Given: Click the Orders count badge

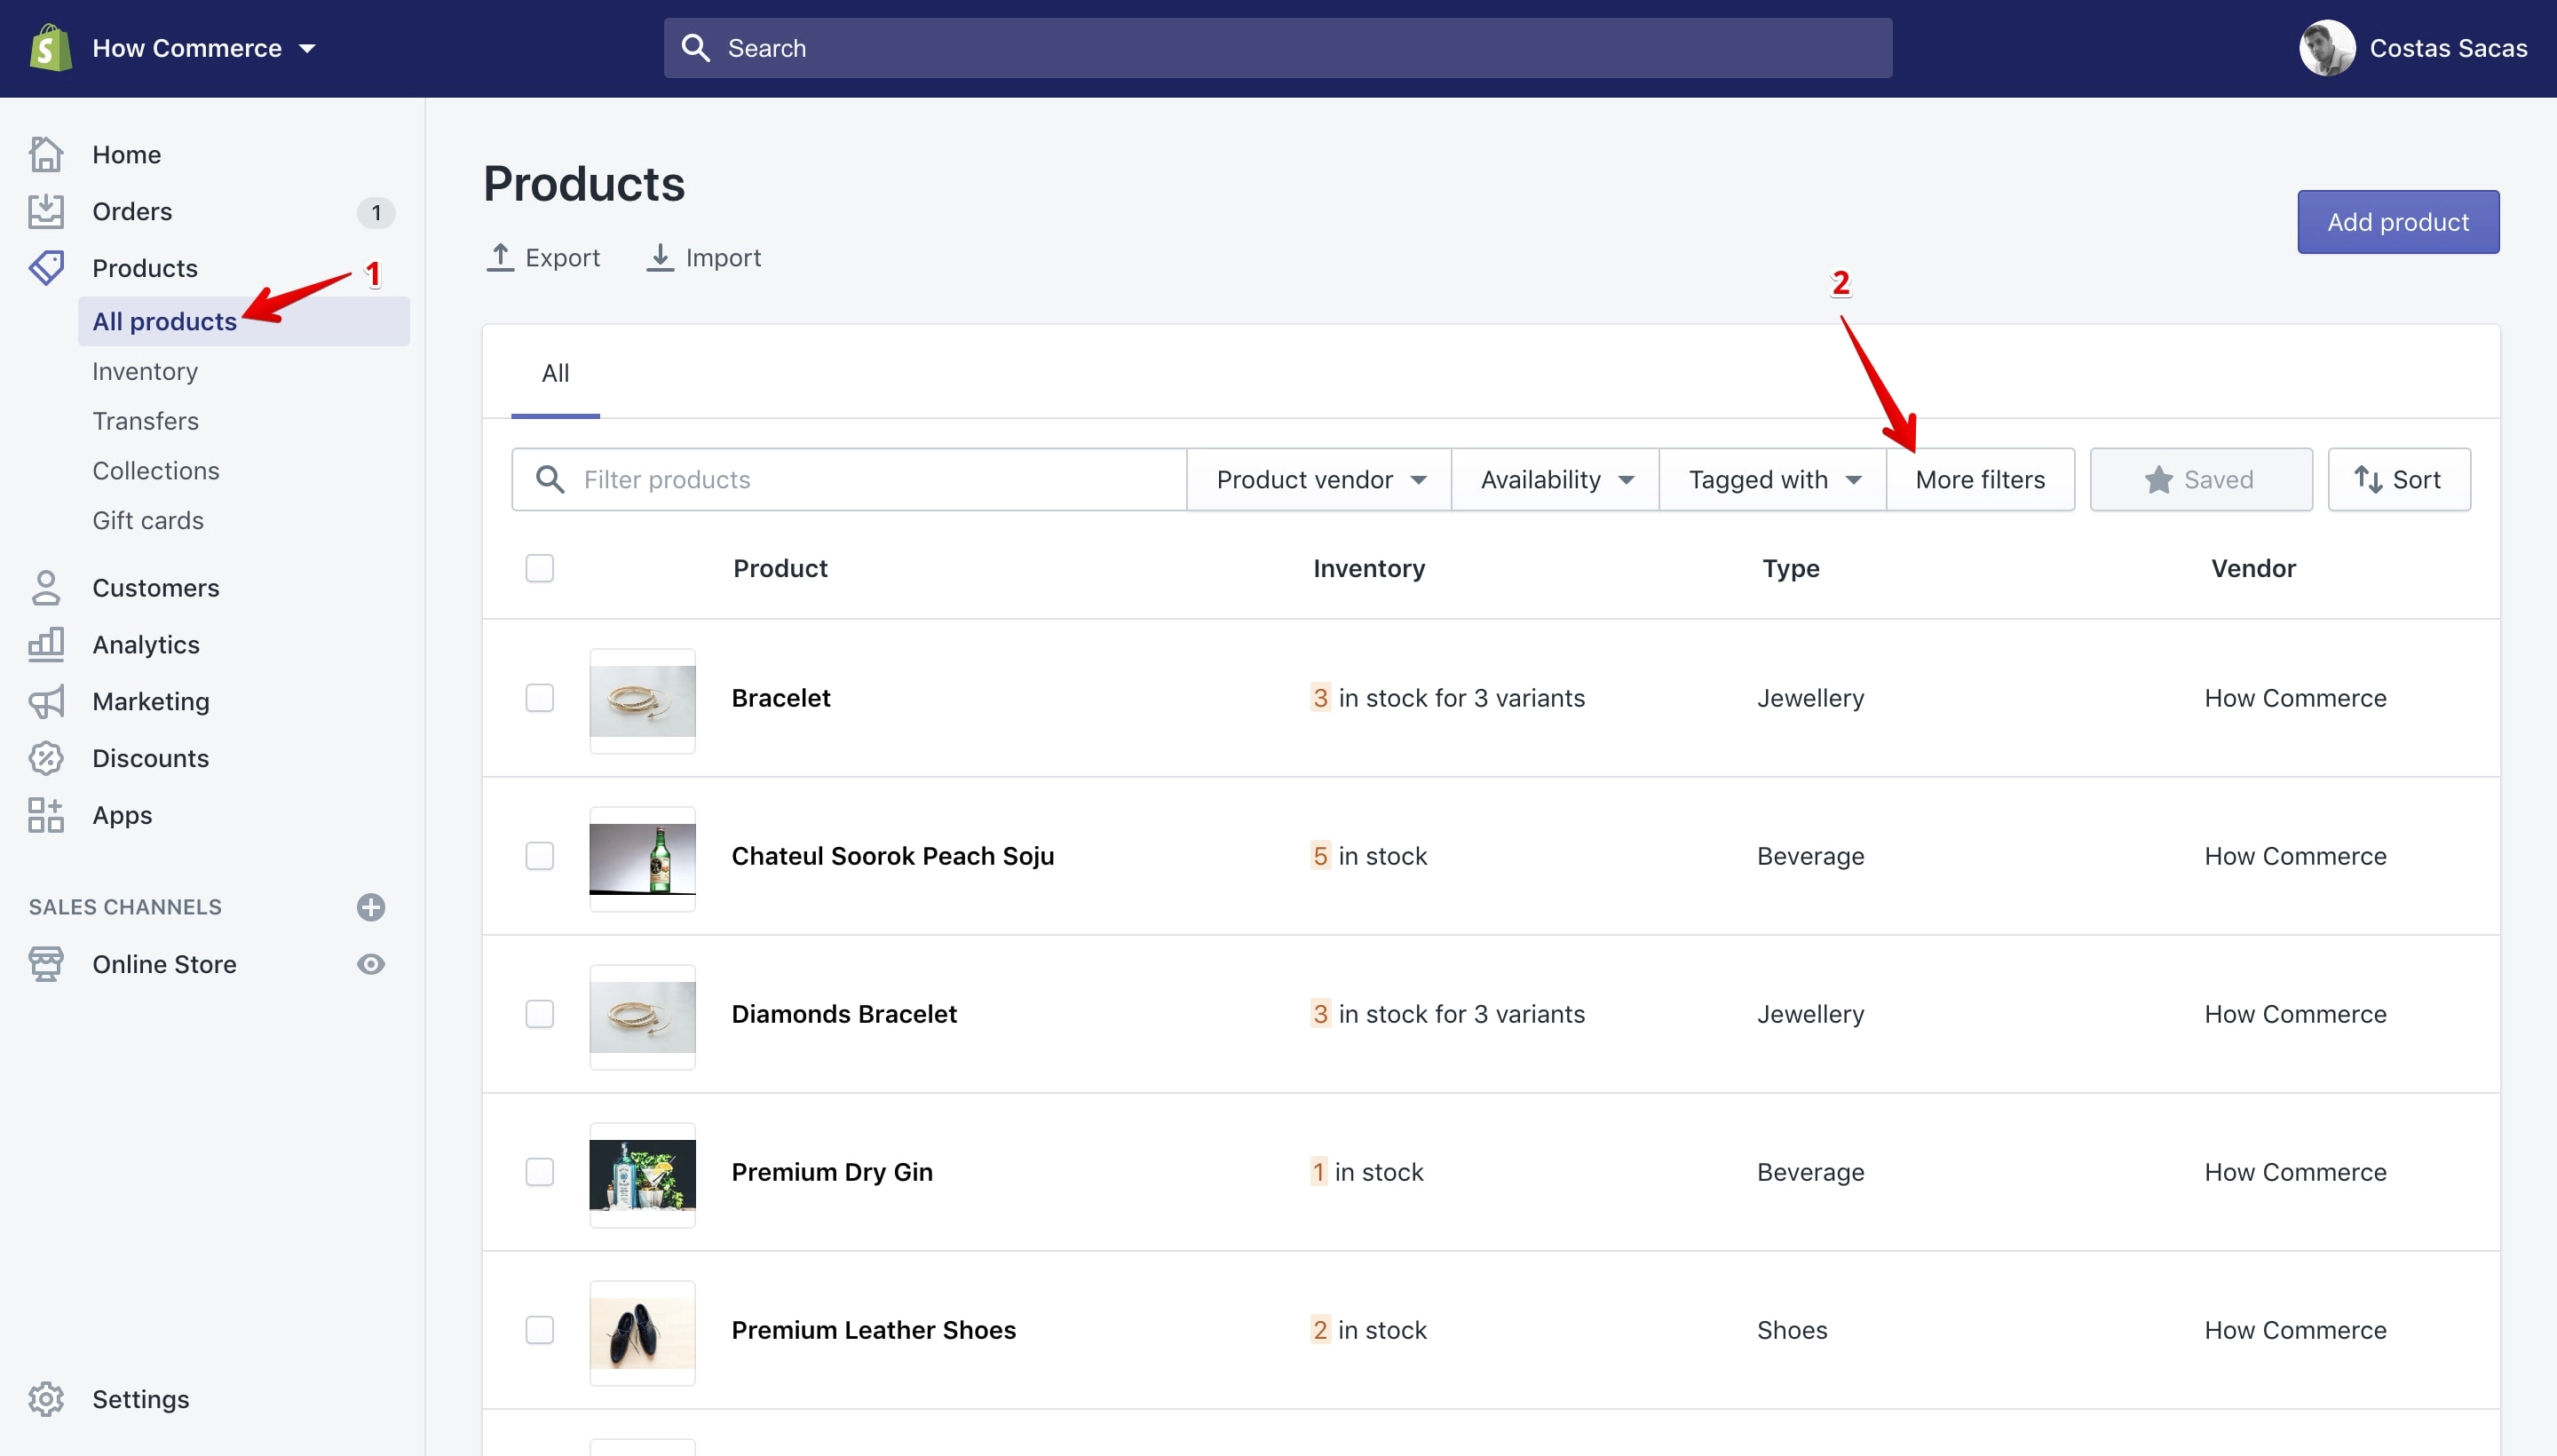Looking at the screenshot, I should 376,212.
